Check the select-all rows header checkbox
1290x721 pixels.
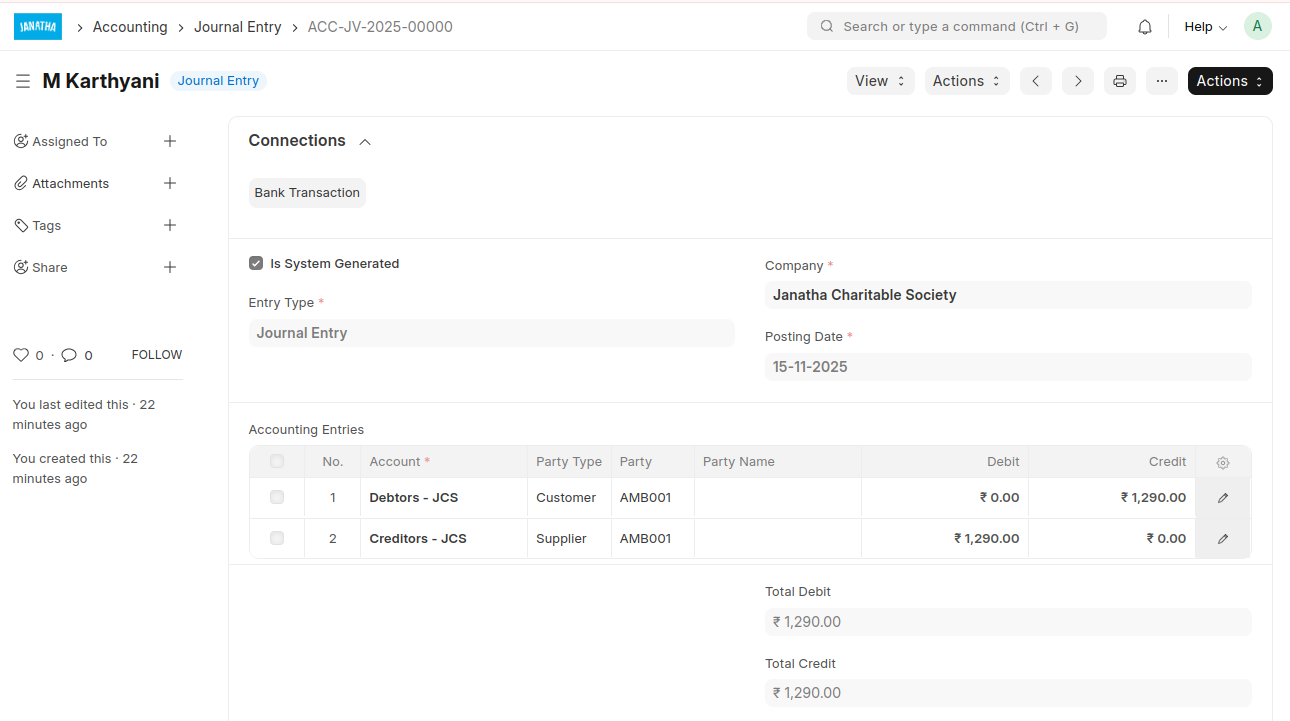[x=277, y=461]
